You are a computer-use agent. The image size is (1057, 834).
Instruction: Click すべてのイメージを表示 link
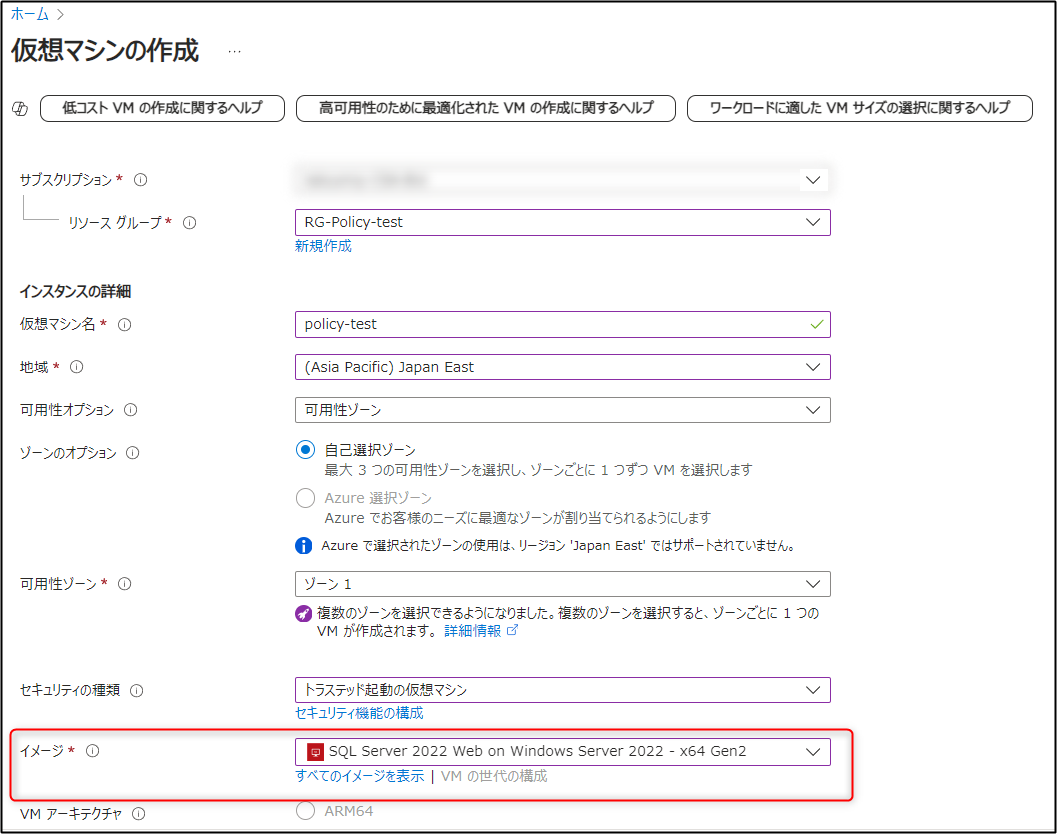point(359,777)
